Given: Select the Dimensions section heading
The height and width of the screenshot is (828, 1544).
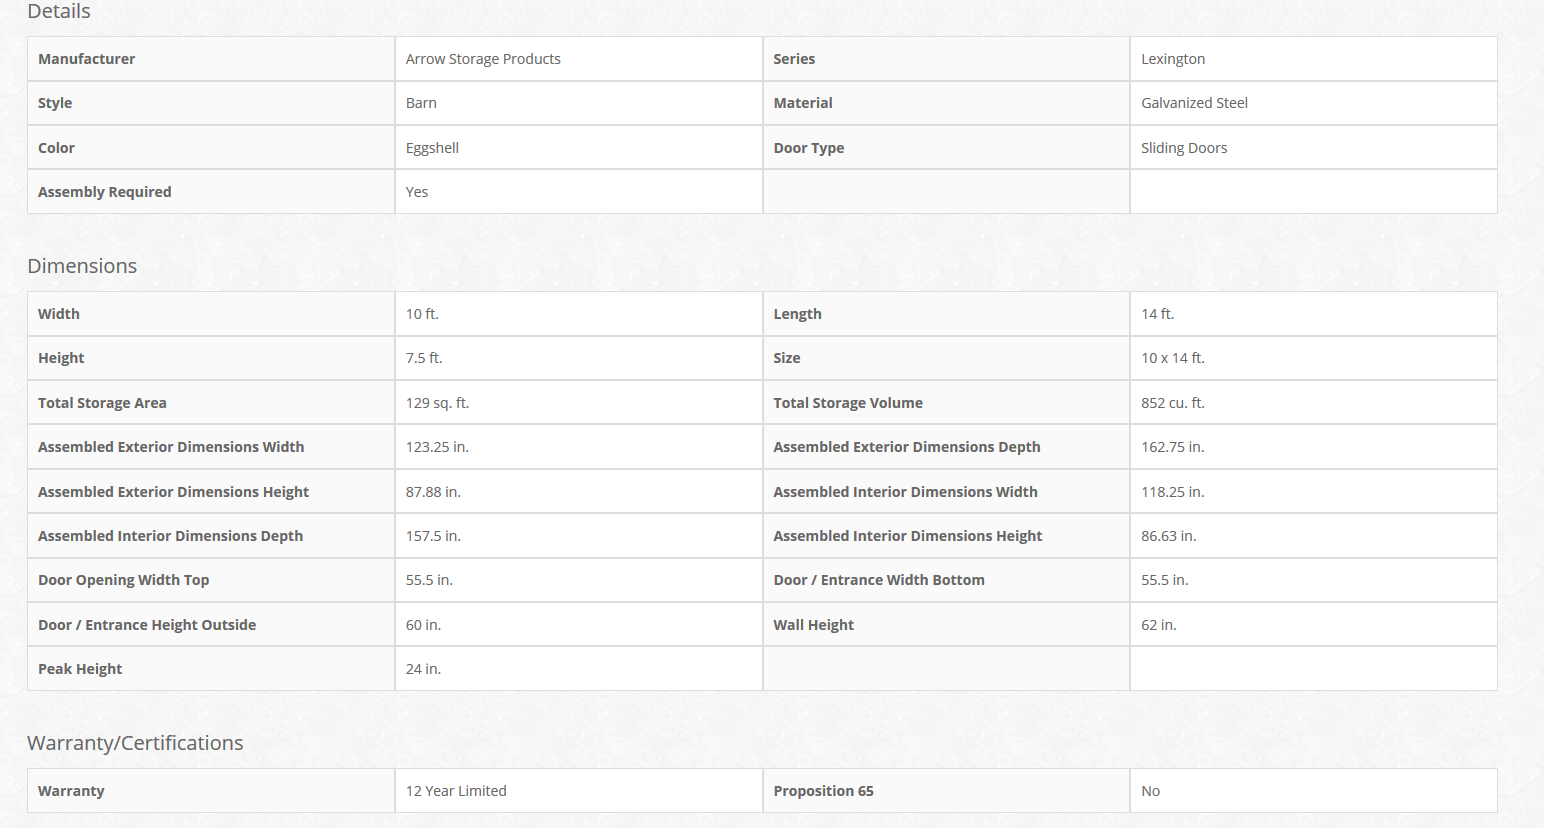Looking at the screenshot, I should (82, 266).
